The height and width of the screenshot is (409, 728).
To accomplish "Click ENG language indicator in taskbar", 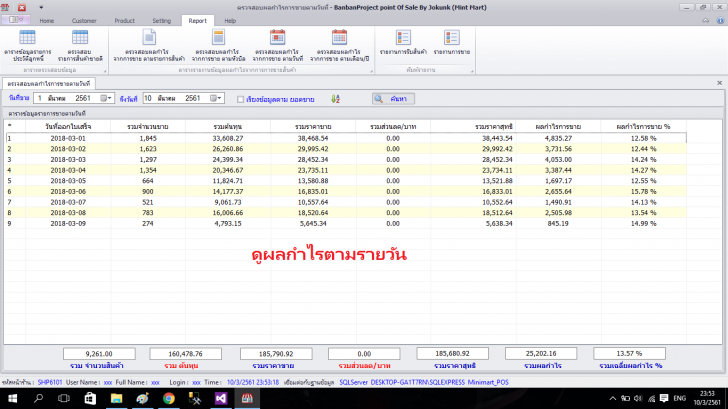I will 680,398.
